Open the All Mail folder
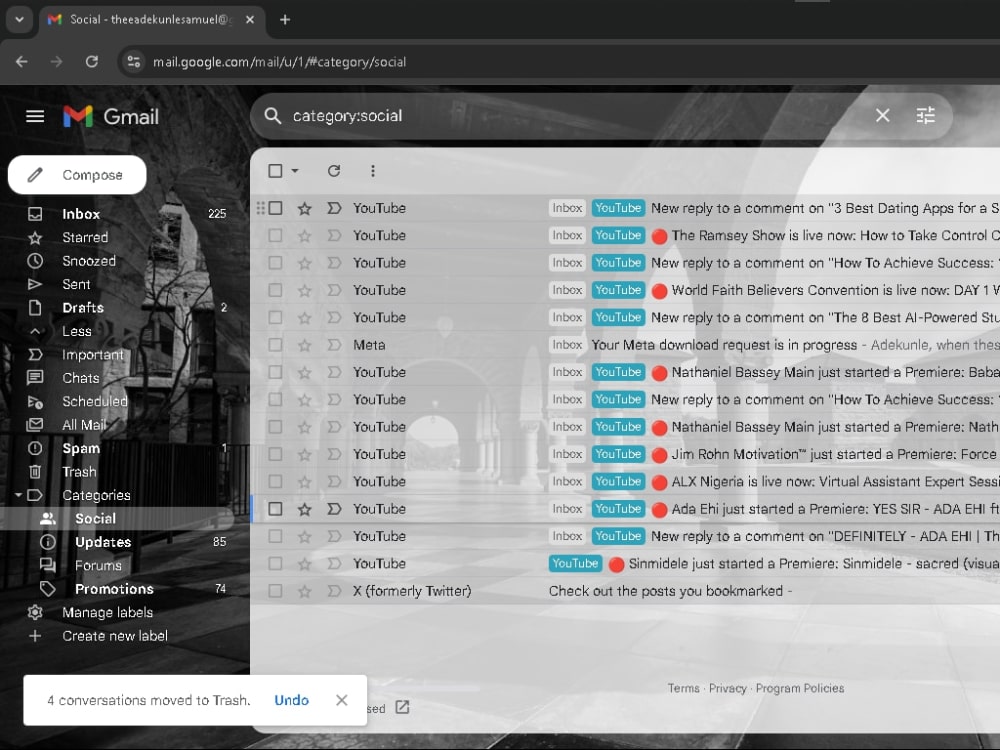 point(84,425)
